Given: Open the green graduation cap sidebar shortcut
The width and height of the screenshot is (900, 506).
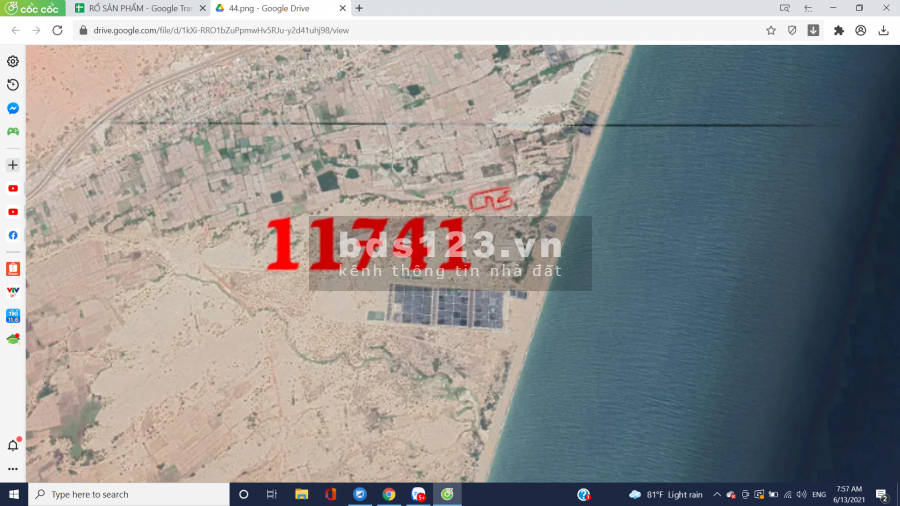Looking at the screenshot, I should click(13, 339).
